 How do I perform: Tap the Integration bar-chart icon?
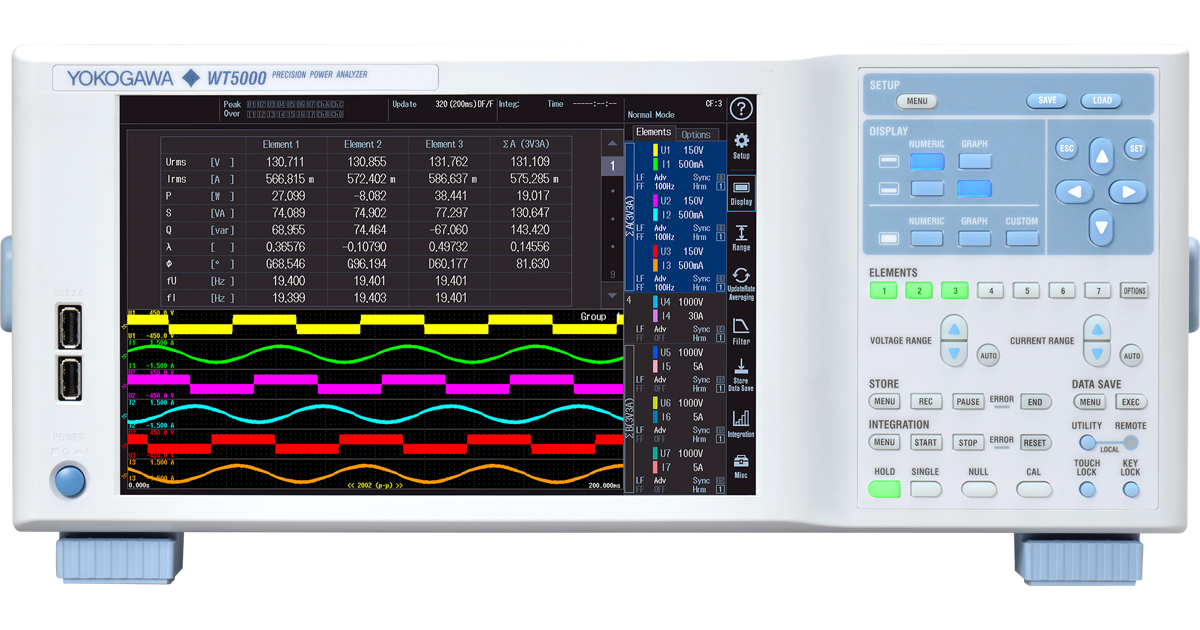tap(741, 423)
